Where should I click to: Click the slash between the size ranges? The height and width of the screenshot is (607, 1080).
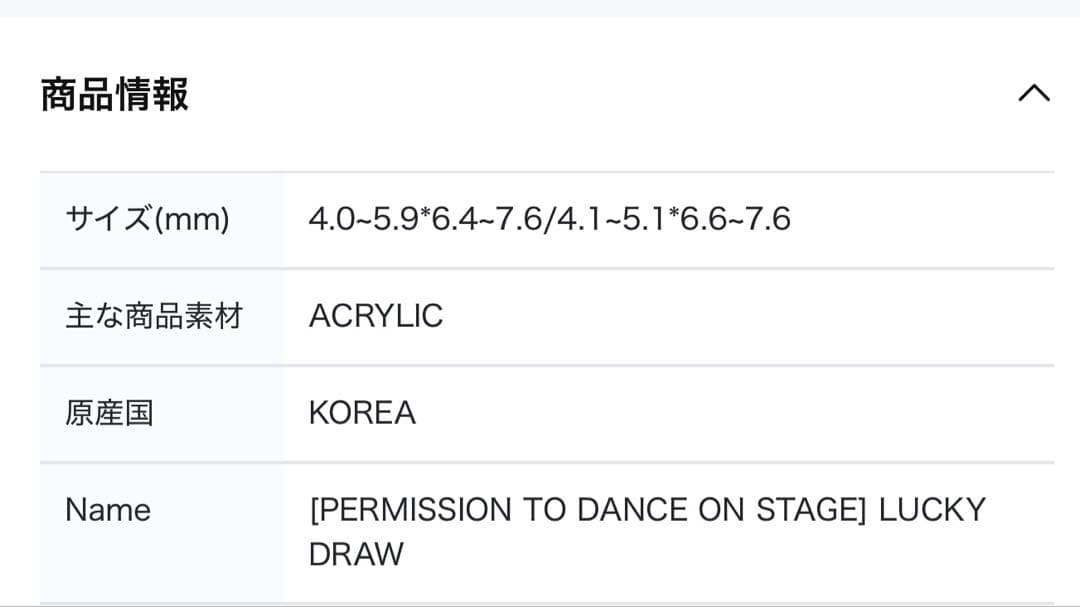(550, 218)
